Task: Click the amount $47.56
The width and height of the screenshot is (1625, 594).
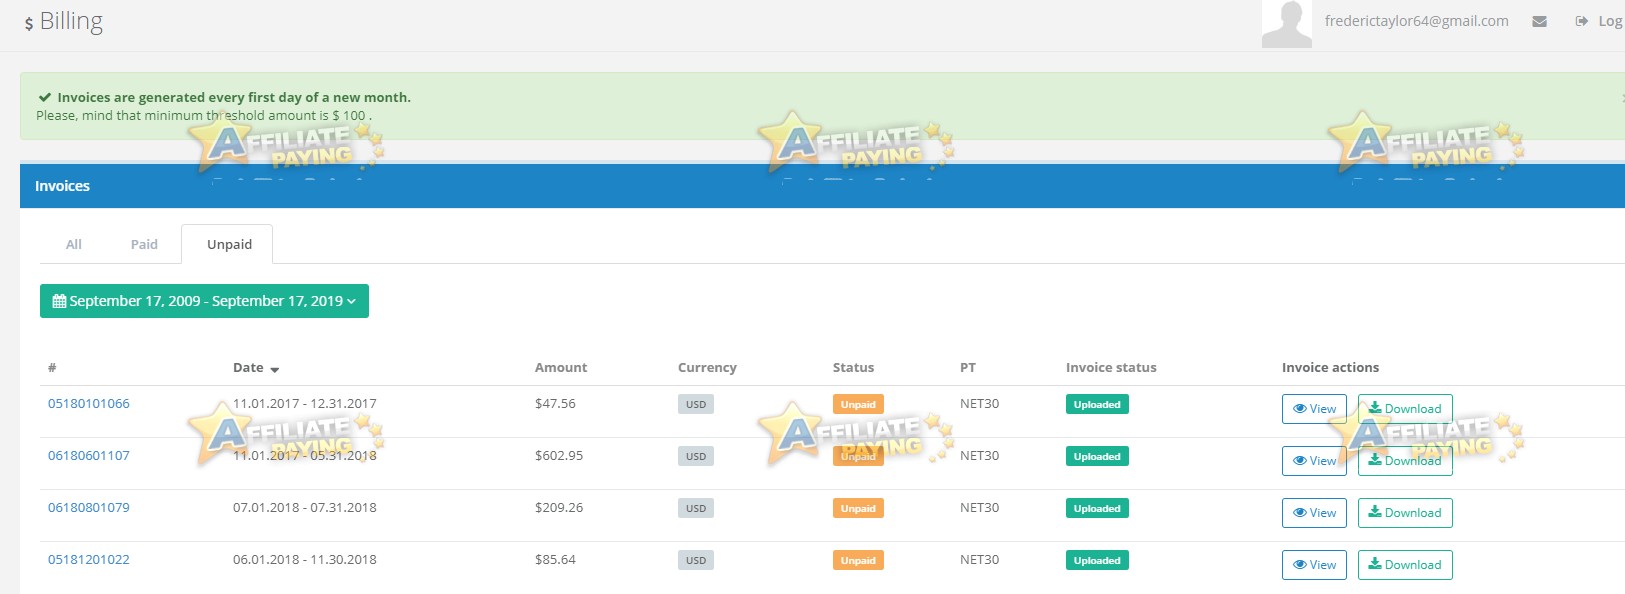Action: [555, 404]
